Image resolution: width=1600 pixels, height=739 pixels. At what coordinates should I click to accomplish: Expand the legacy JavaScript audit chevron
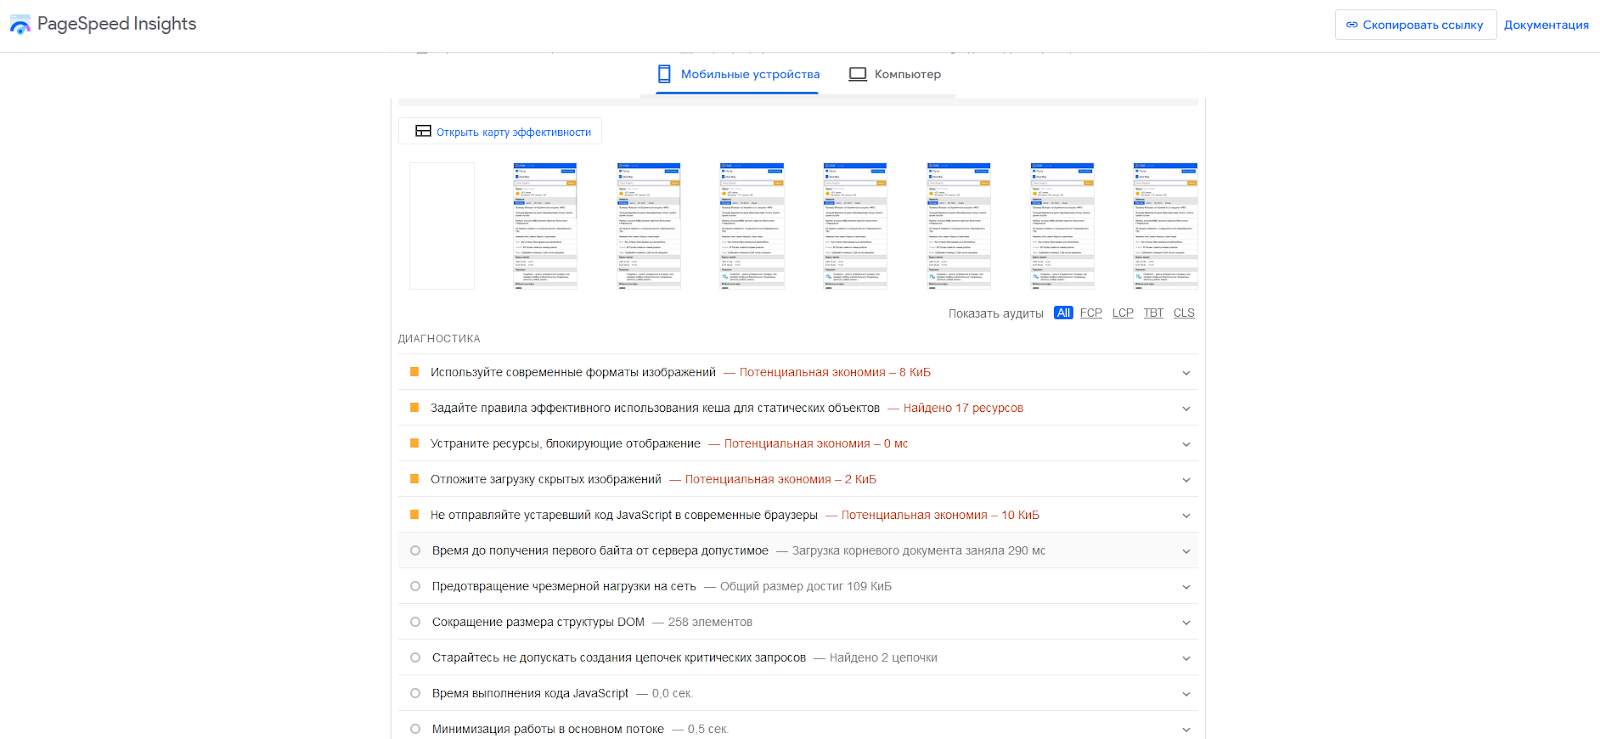point(1186,516)
